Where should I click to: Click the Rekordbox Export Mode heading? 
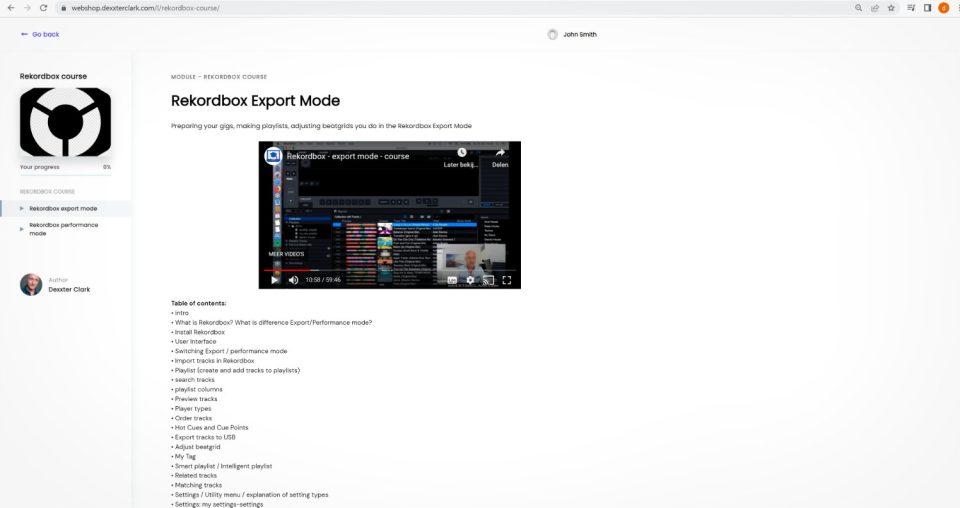tap(255, 100)
